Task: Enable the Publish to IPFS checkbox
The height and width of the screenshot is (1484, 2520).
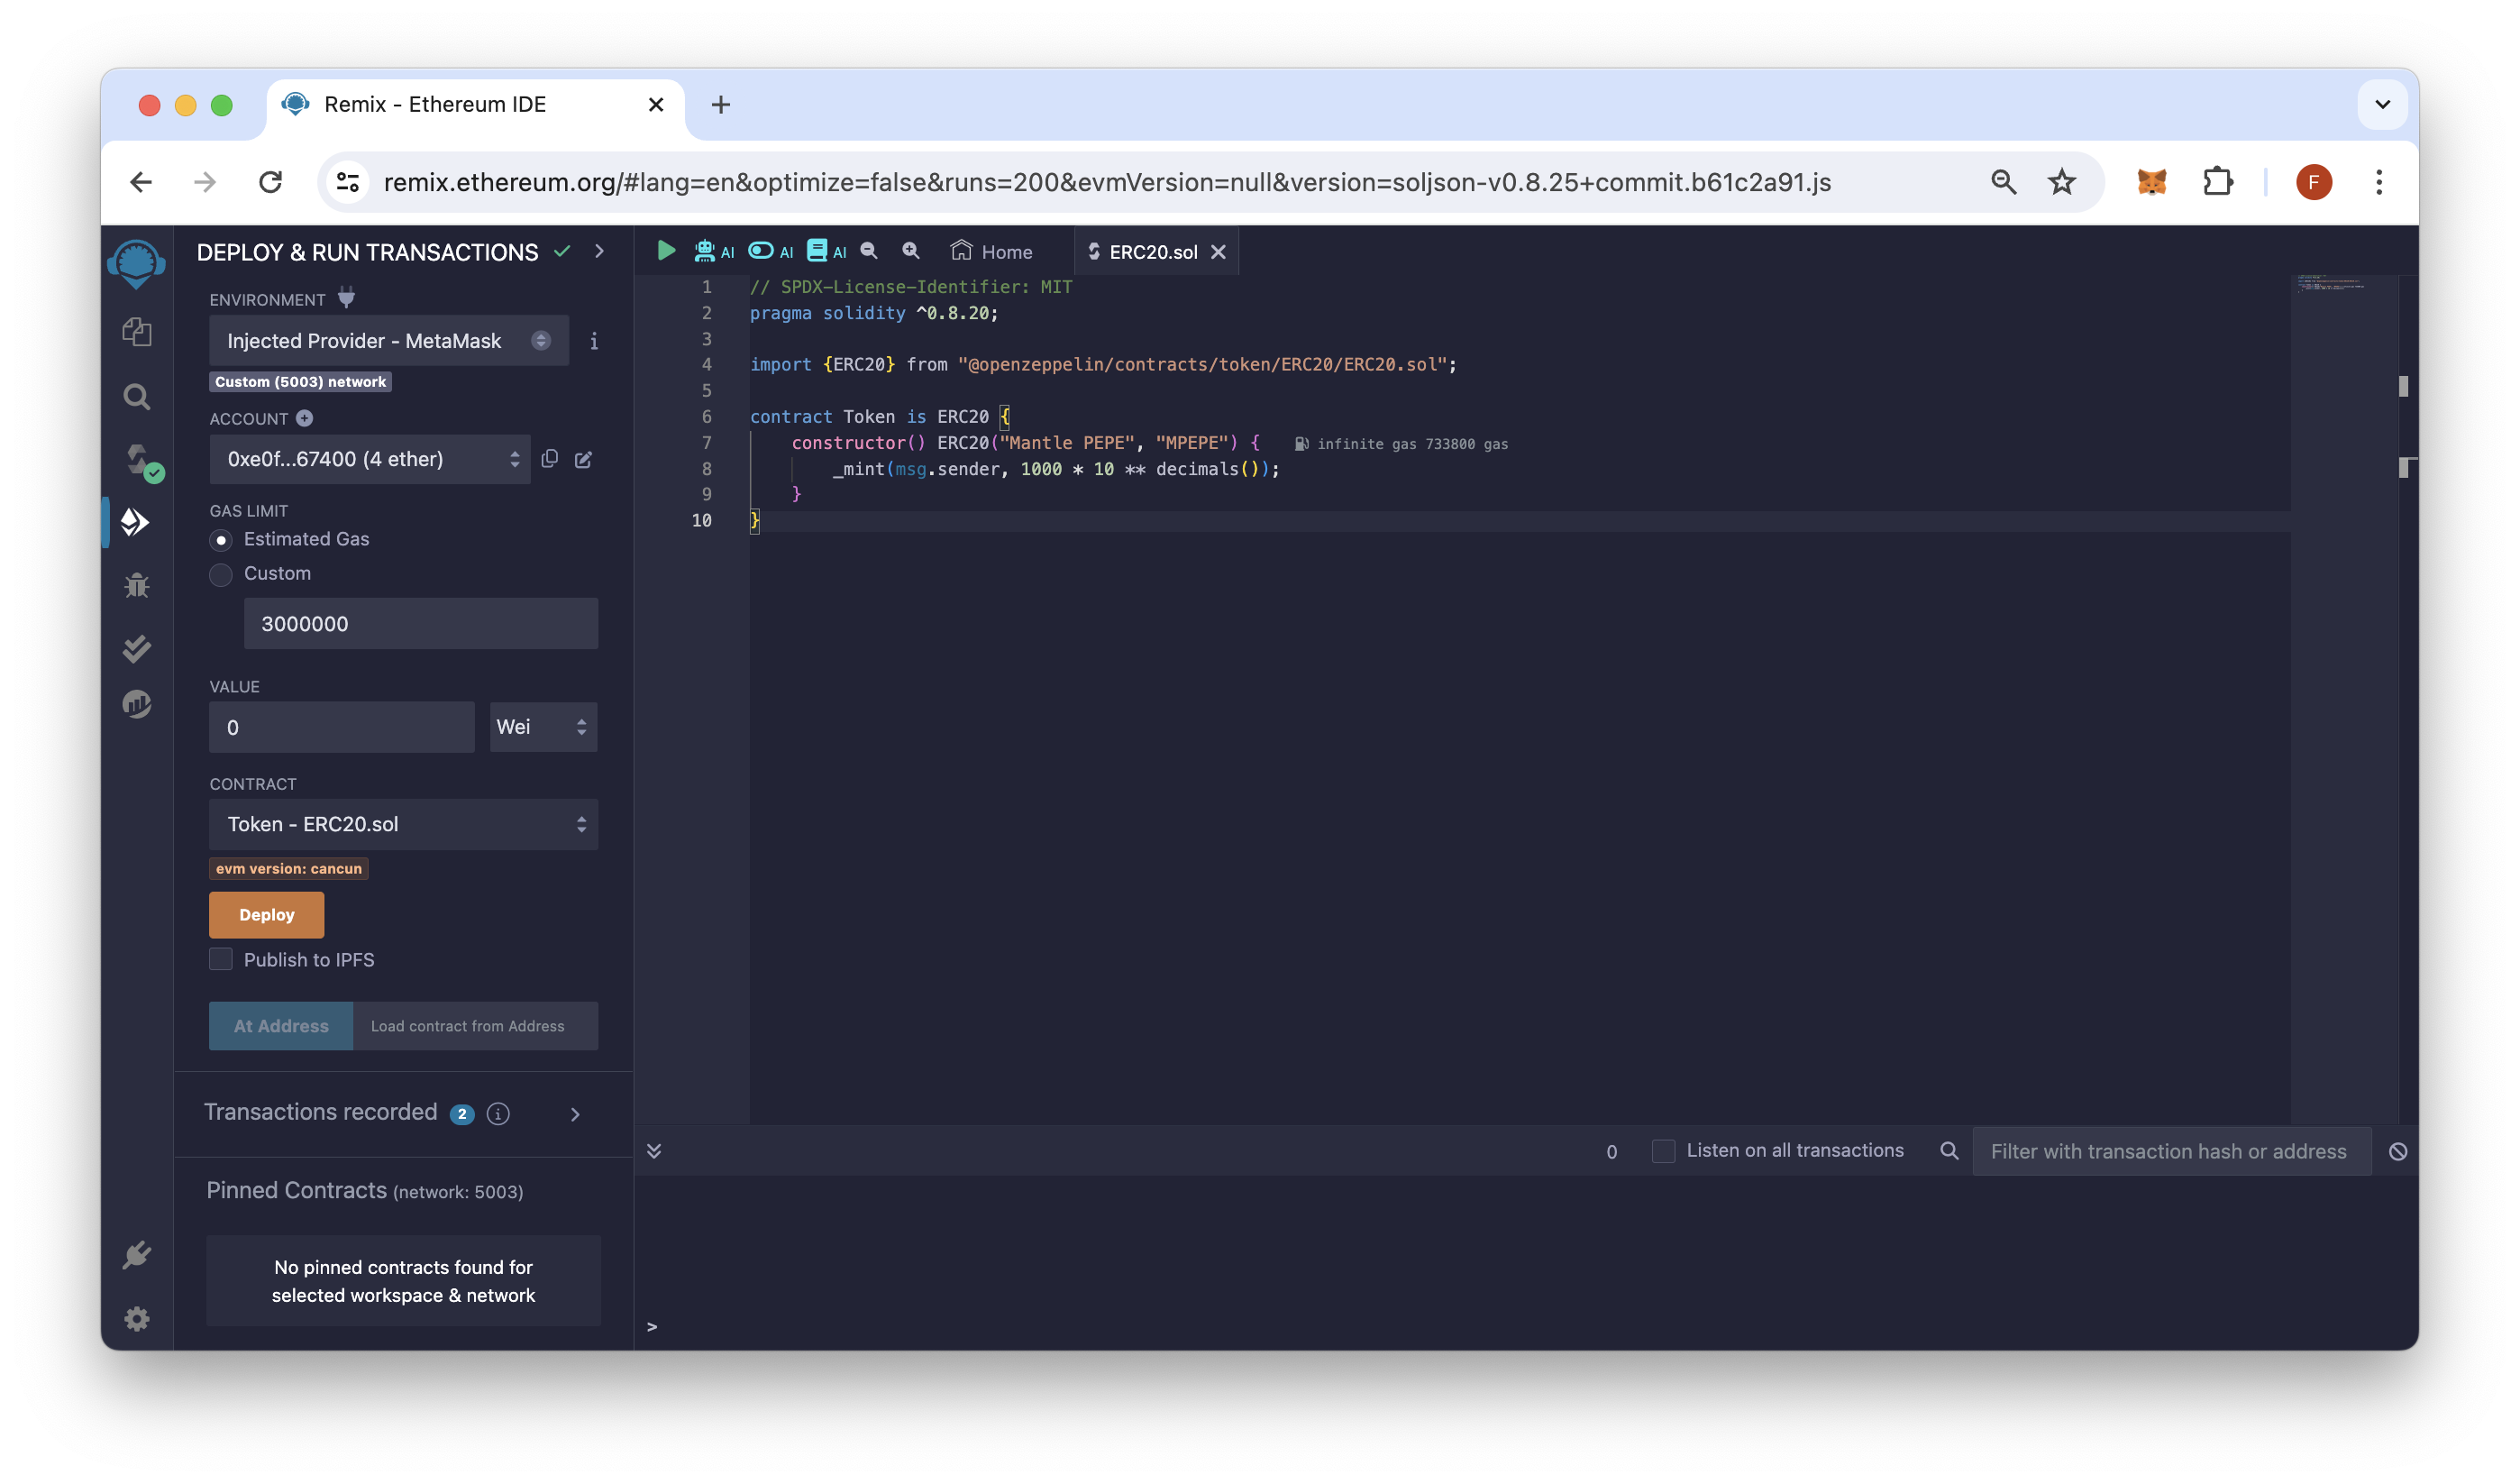Action: pyautogui.click(x=221, y=959)
